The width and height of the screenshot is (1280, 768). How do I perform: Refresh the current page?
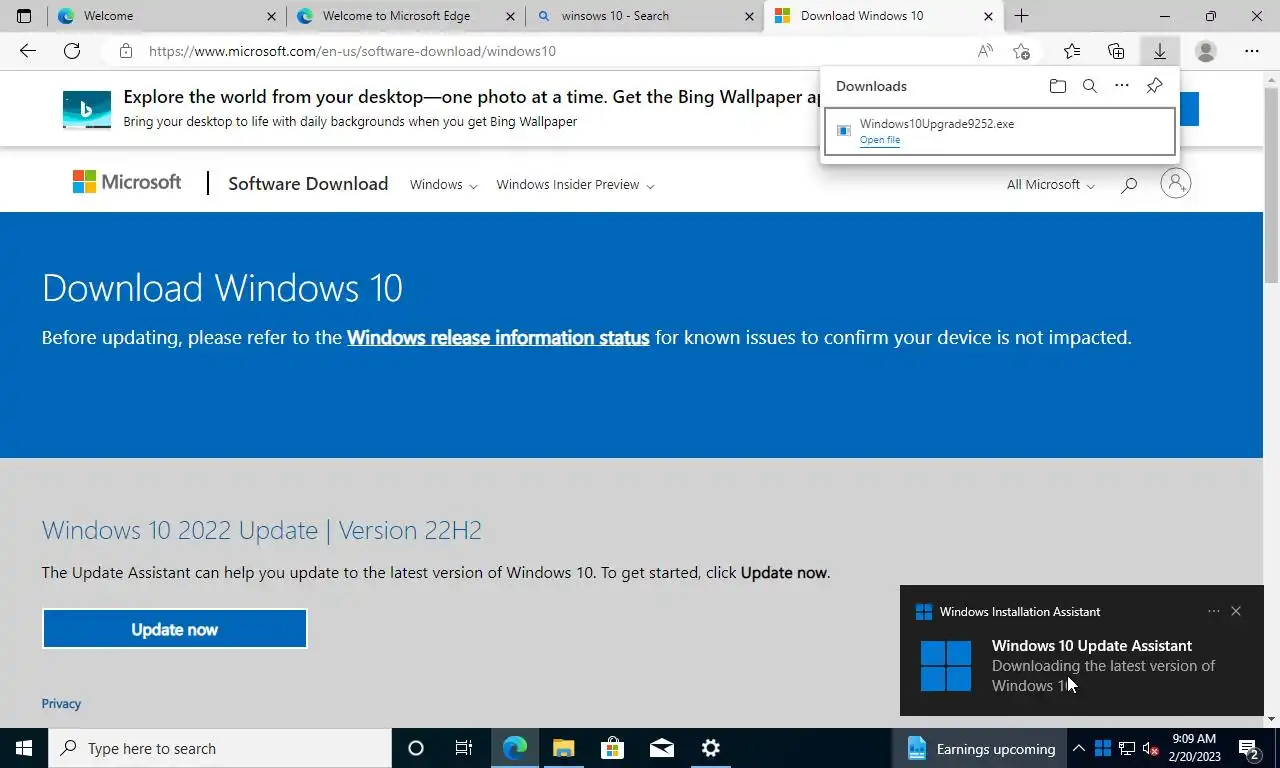72,51
